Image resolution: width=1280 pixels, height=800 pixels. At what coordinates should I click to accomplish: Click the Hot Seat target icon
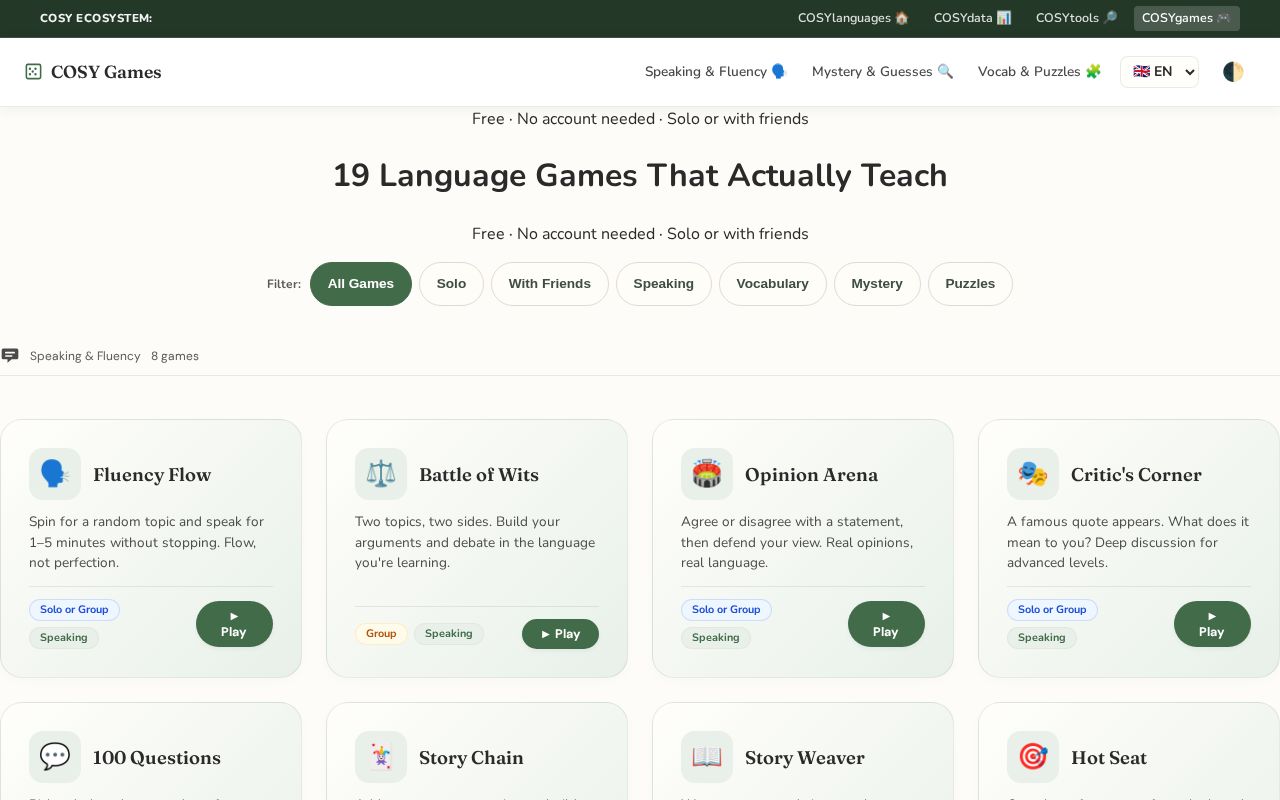pos(1033,757)
